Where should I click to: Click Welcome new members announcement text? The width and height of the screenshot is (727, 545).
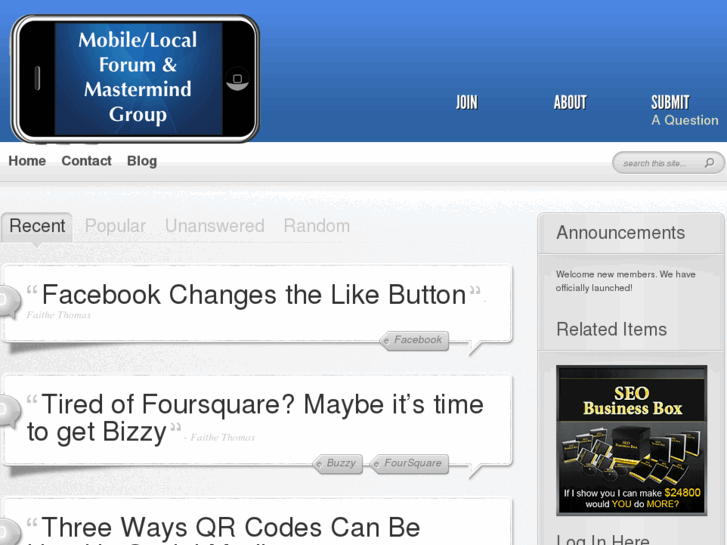[x=625, y=281]
